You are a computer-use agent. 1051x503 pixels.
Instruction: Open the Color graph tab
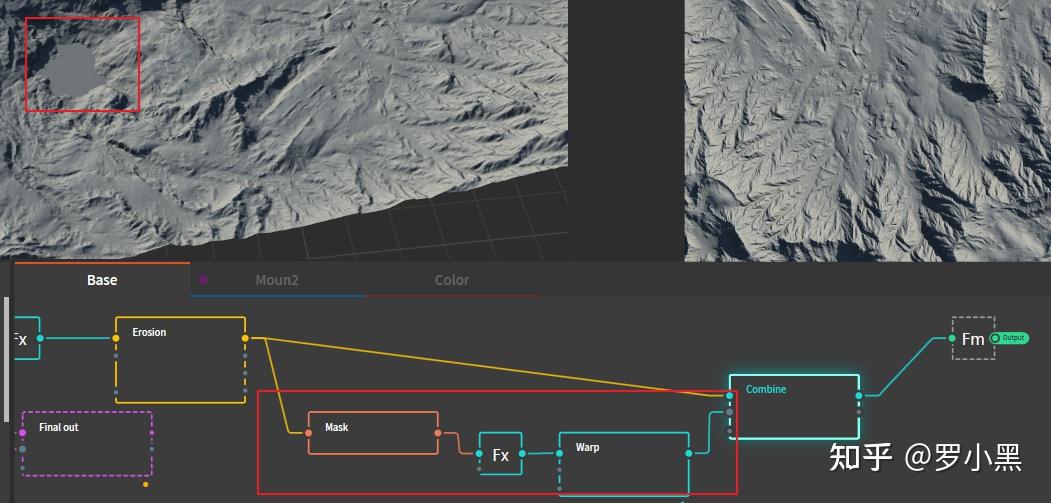click(x=452, y=280)
